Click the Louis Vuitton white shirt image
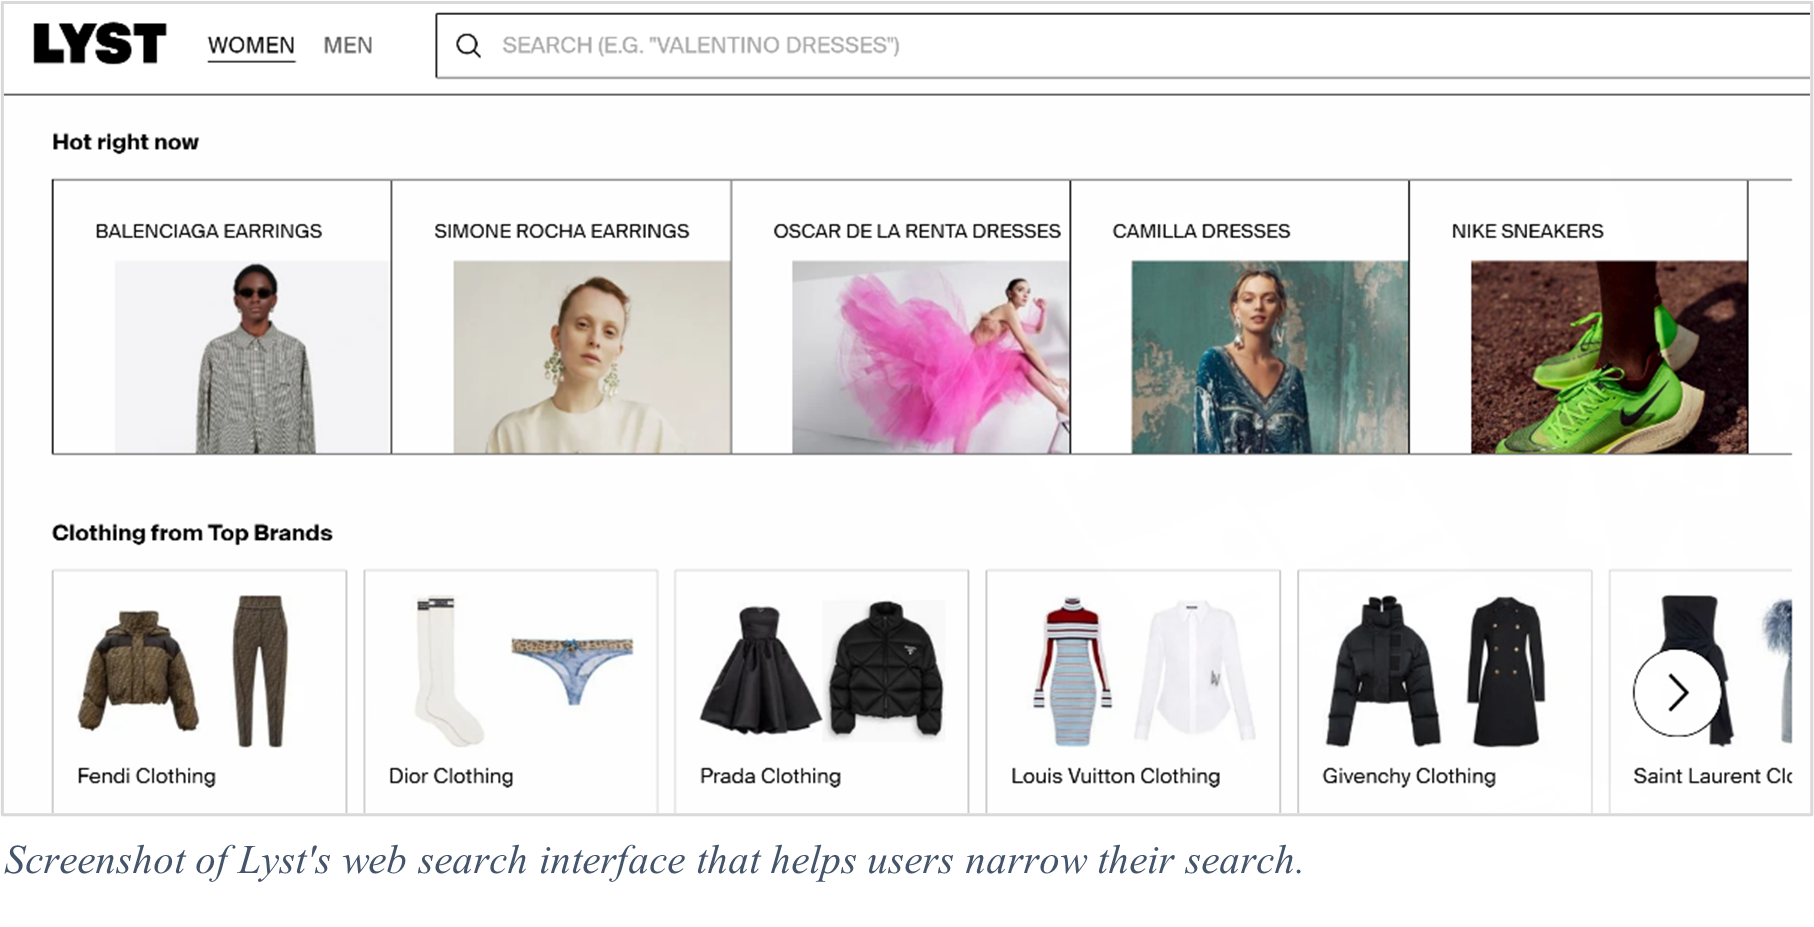The image size is (1814, 927). pyautogui.click(x=1195, y=671)
